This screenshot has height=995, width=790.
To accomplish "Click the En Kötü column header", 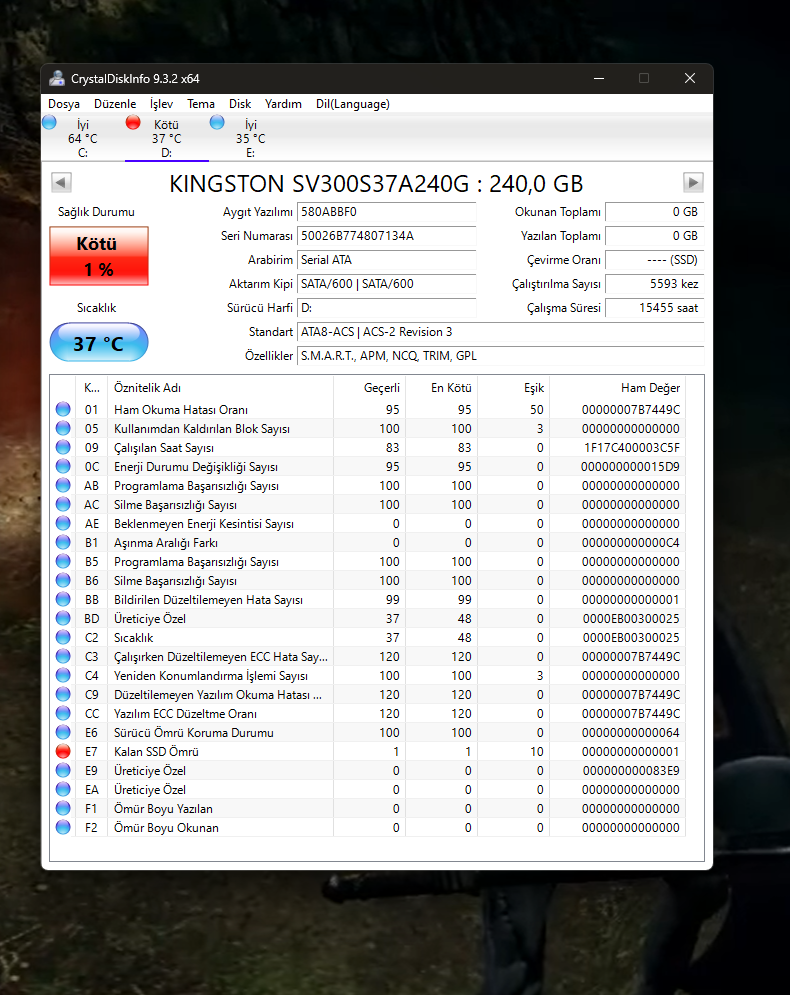I will pyautogui.click(x=442, y=388).
